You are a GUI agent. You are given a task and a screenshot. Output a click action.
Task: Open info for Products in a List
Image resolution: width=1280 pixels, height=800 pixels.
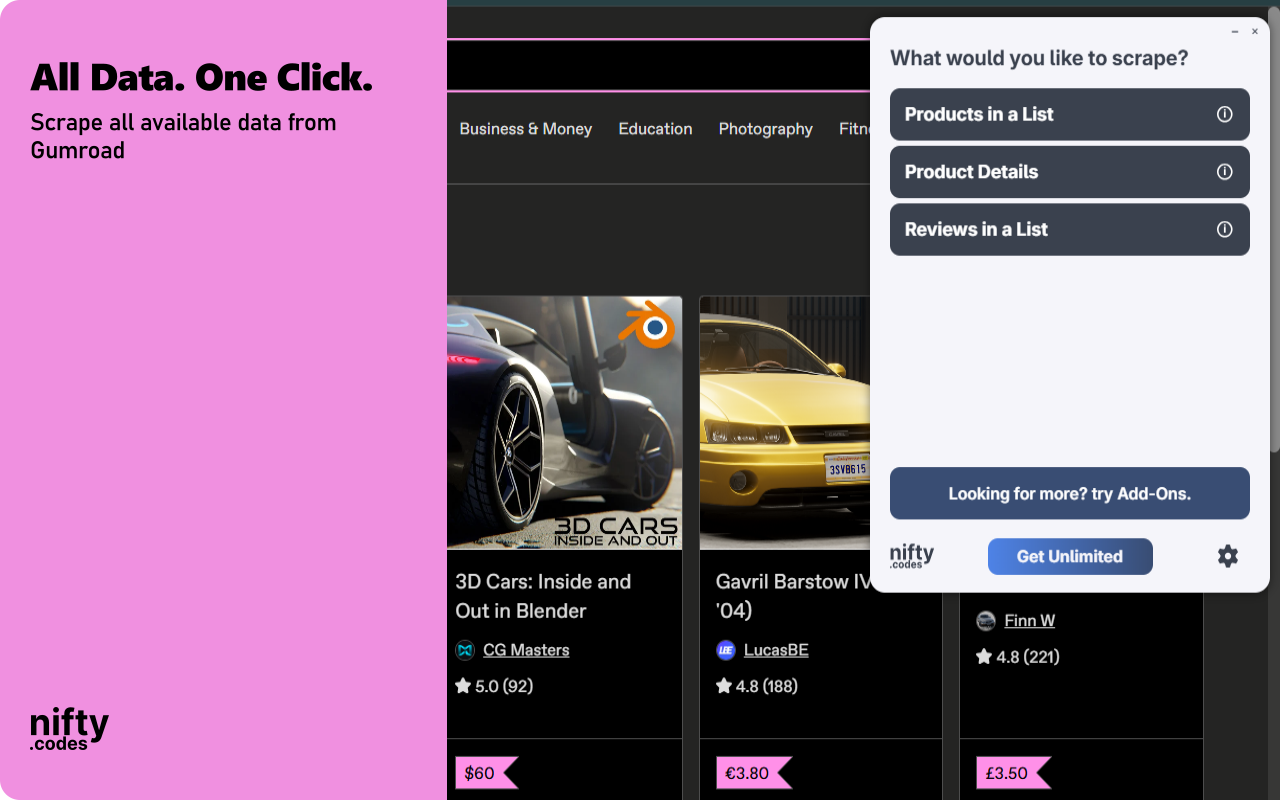1225,114
